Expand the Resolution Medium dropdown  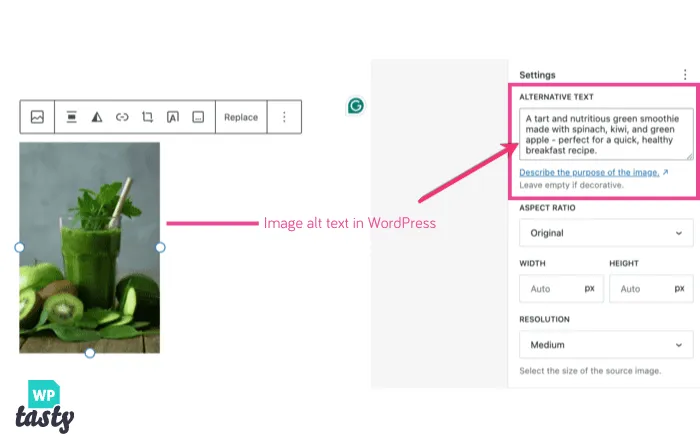tap(606, 344)
